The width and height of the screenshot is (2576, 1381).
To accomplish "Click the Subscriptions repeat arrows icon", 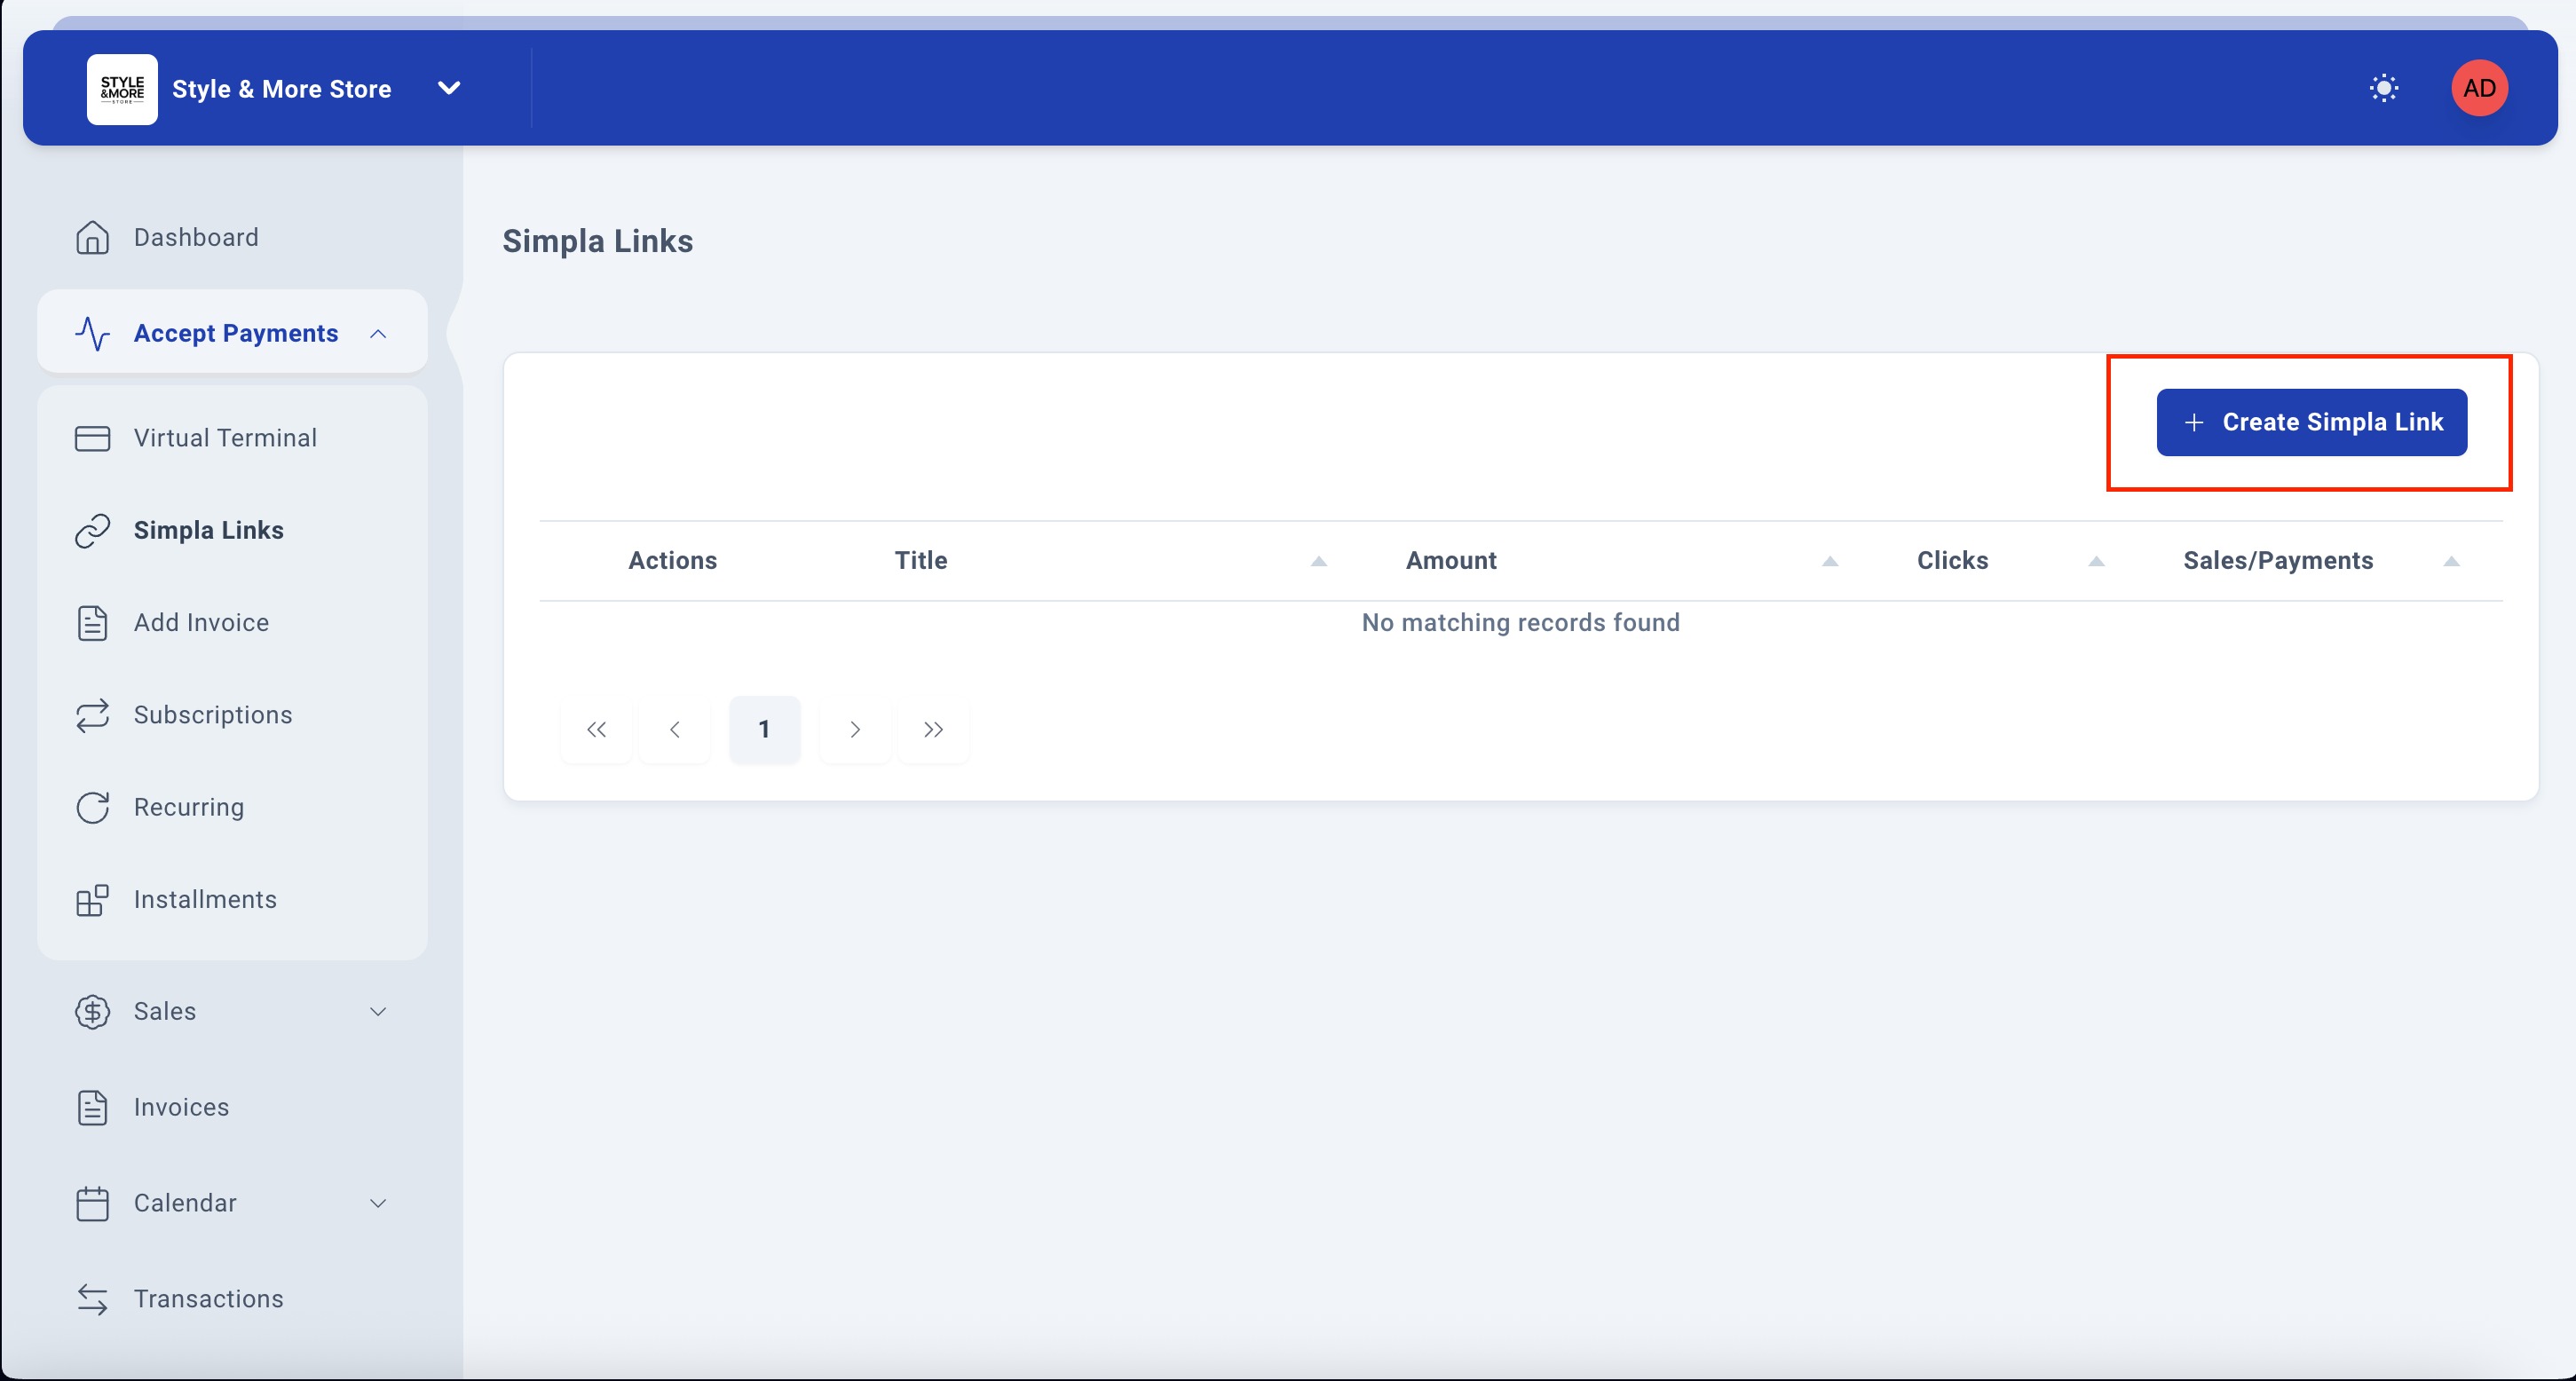I will coord(92,715).
